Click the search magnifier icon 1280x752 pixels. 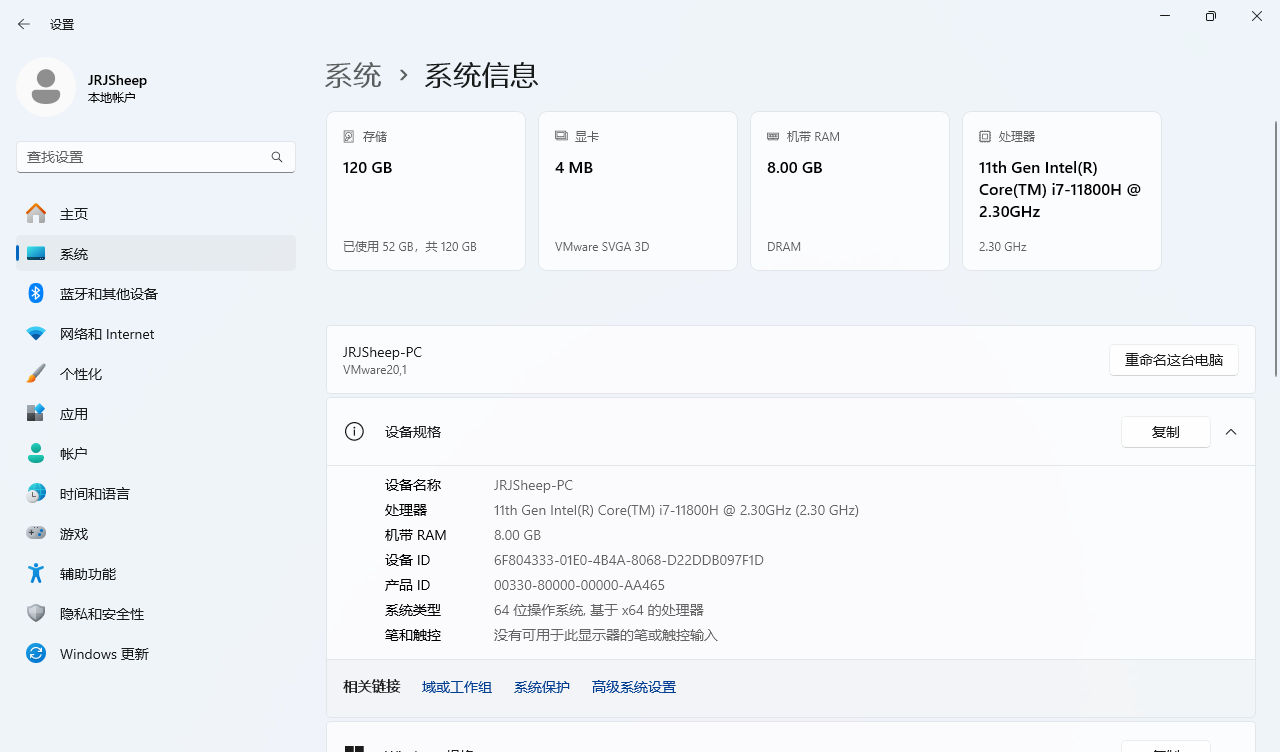click(277, 157)
